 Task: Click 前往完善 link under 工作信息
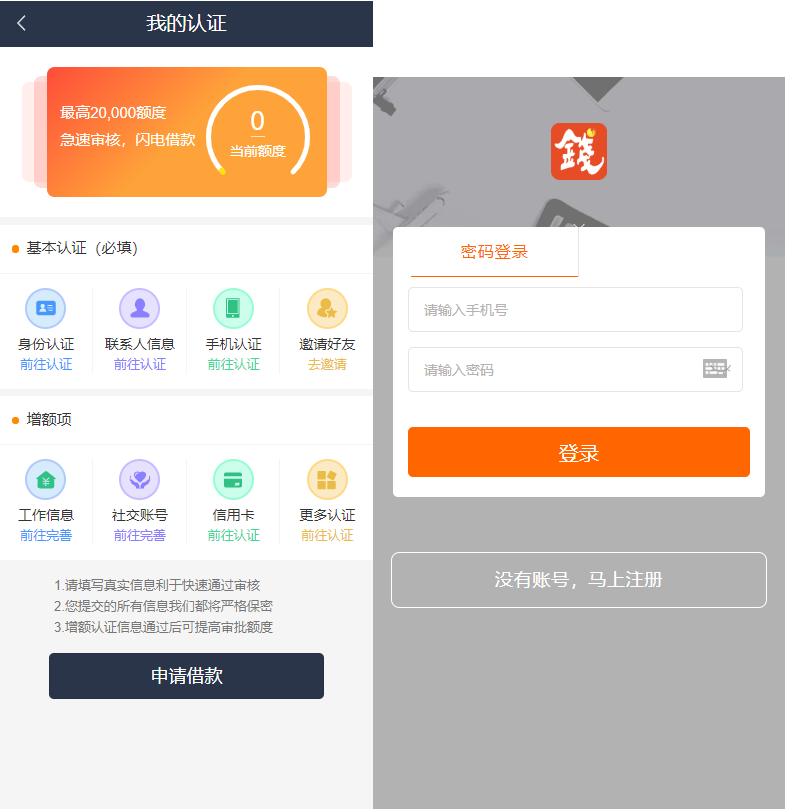click(46, 536)
